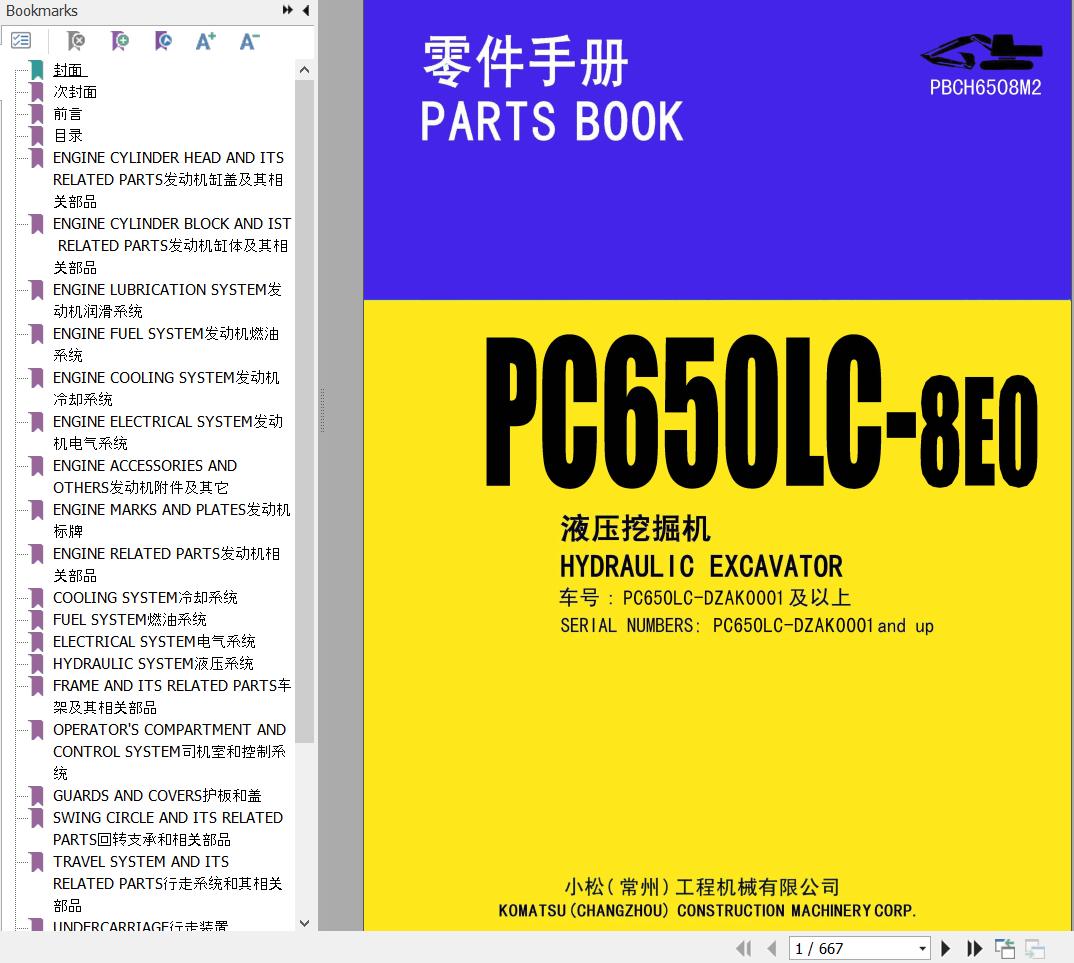Open the page number dropdown arrow
1074x963 pixels.
[923, 949]
